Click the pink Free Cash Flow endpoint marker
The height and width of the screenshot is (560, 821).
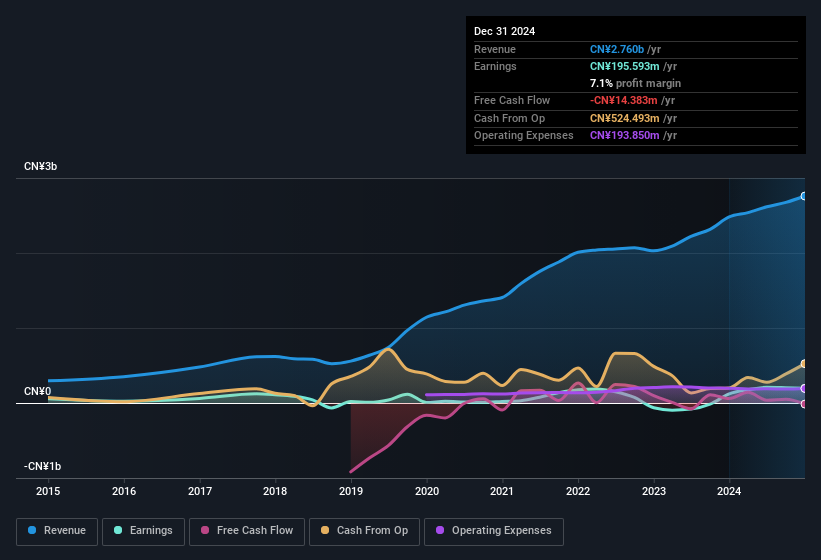tap(804, 404)
